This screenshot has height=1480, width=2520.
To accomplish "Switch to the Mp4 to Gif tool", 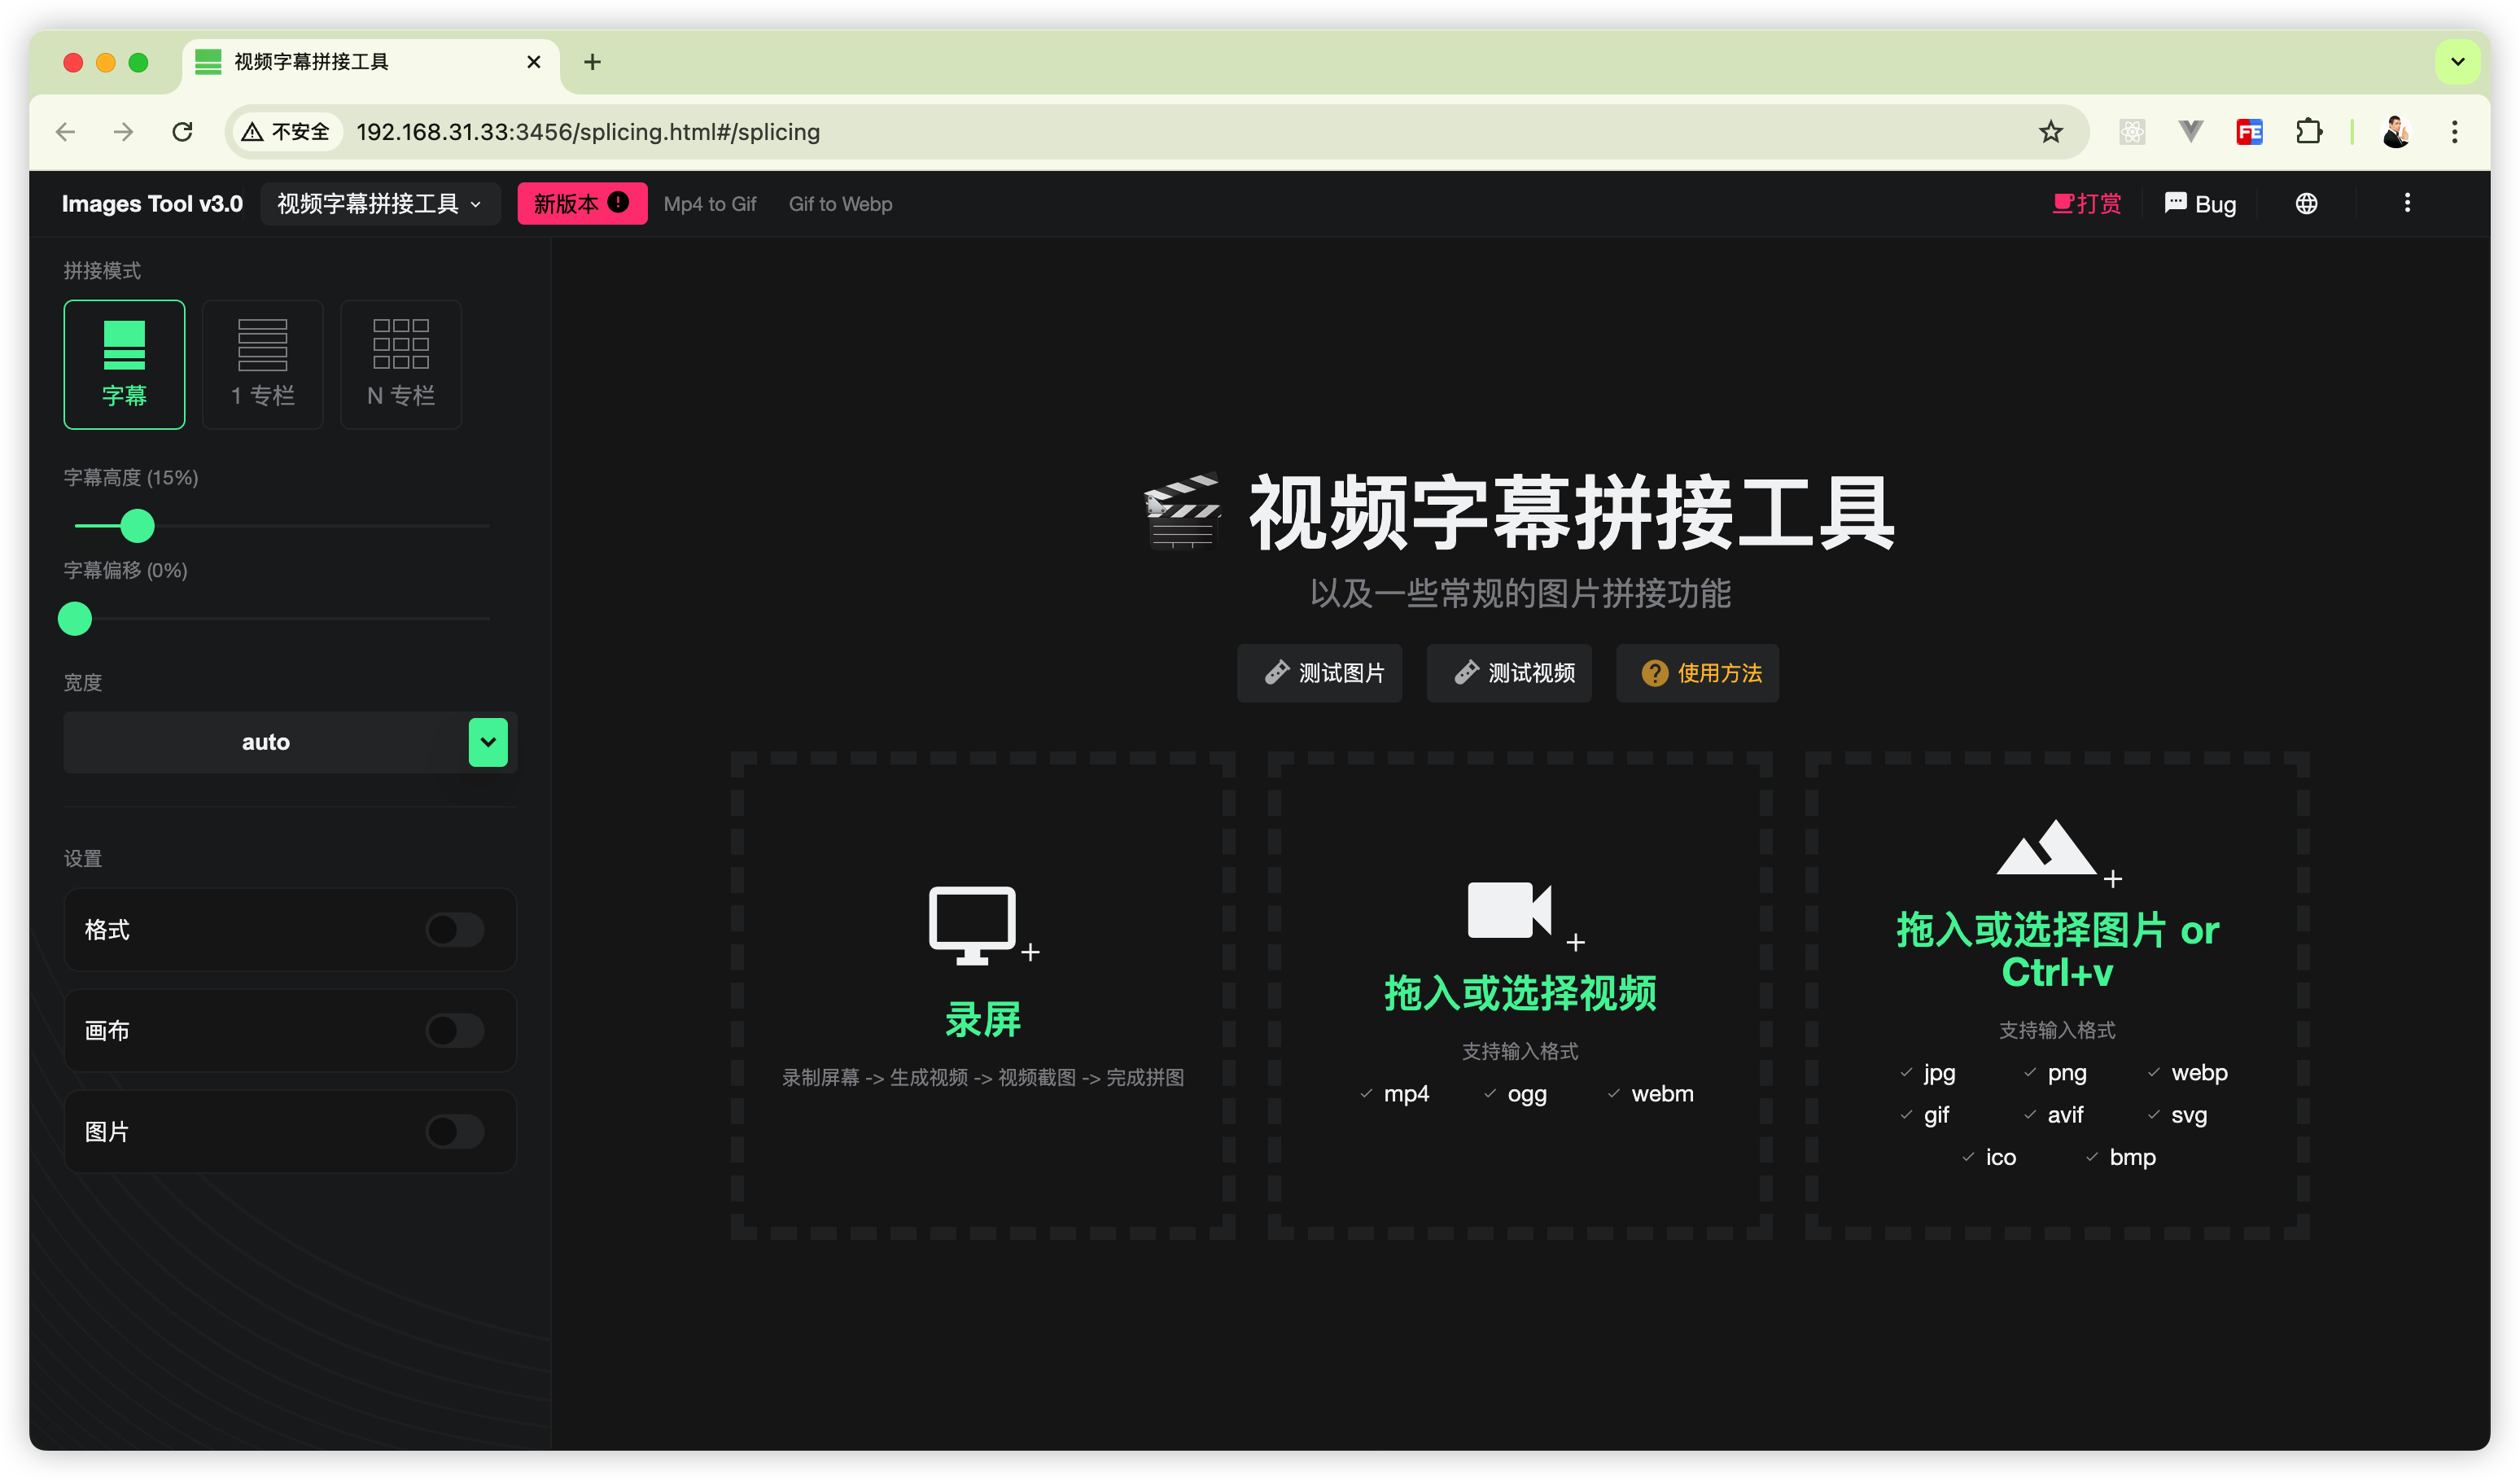I will coord(710,204).
